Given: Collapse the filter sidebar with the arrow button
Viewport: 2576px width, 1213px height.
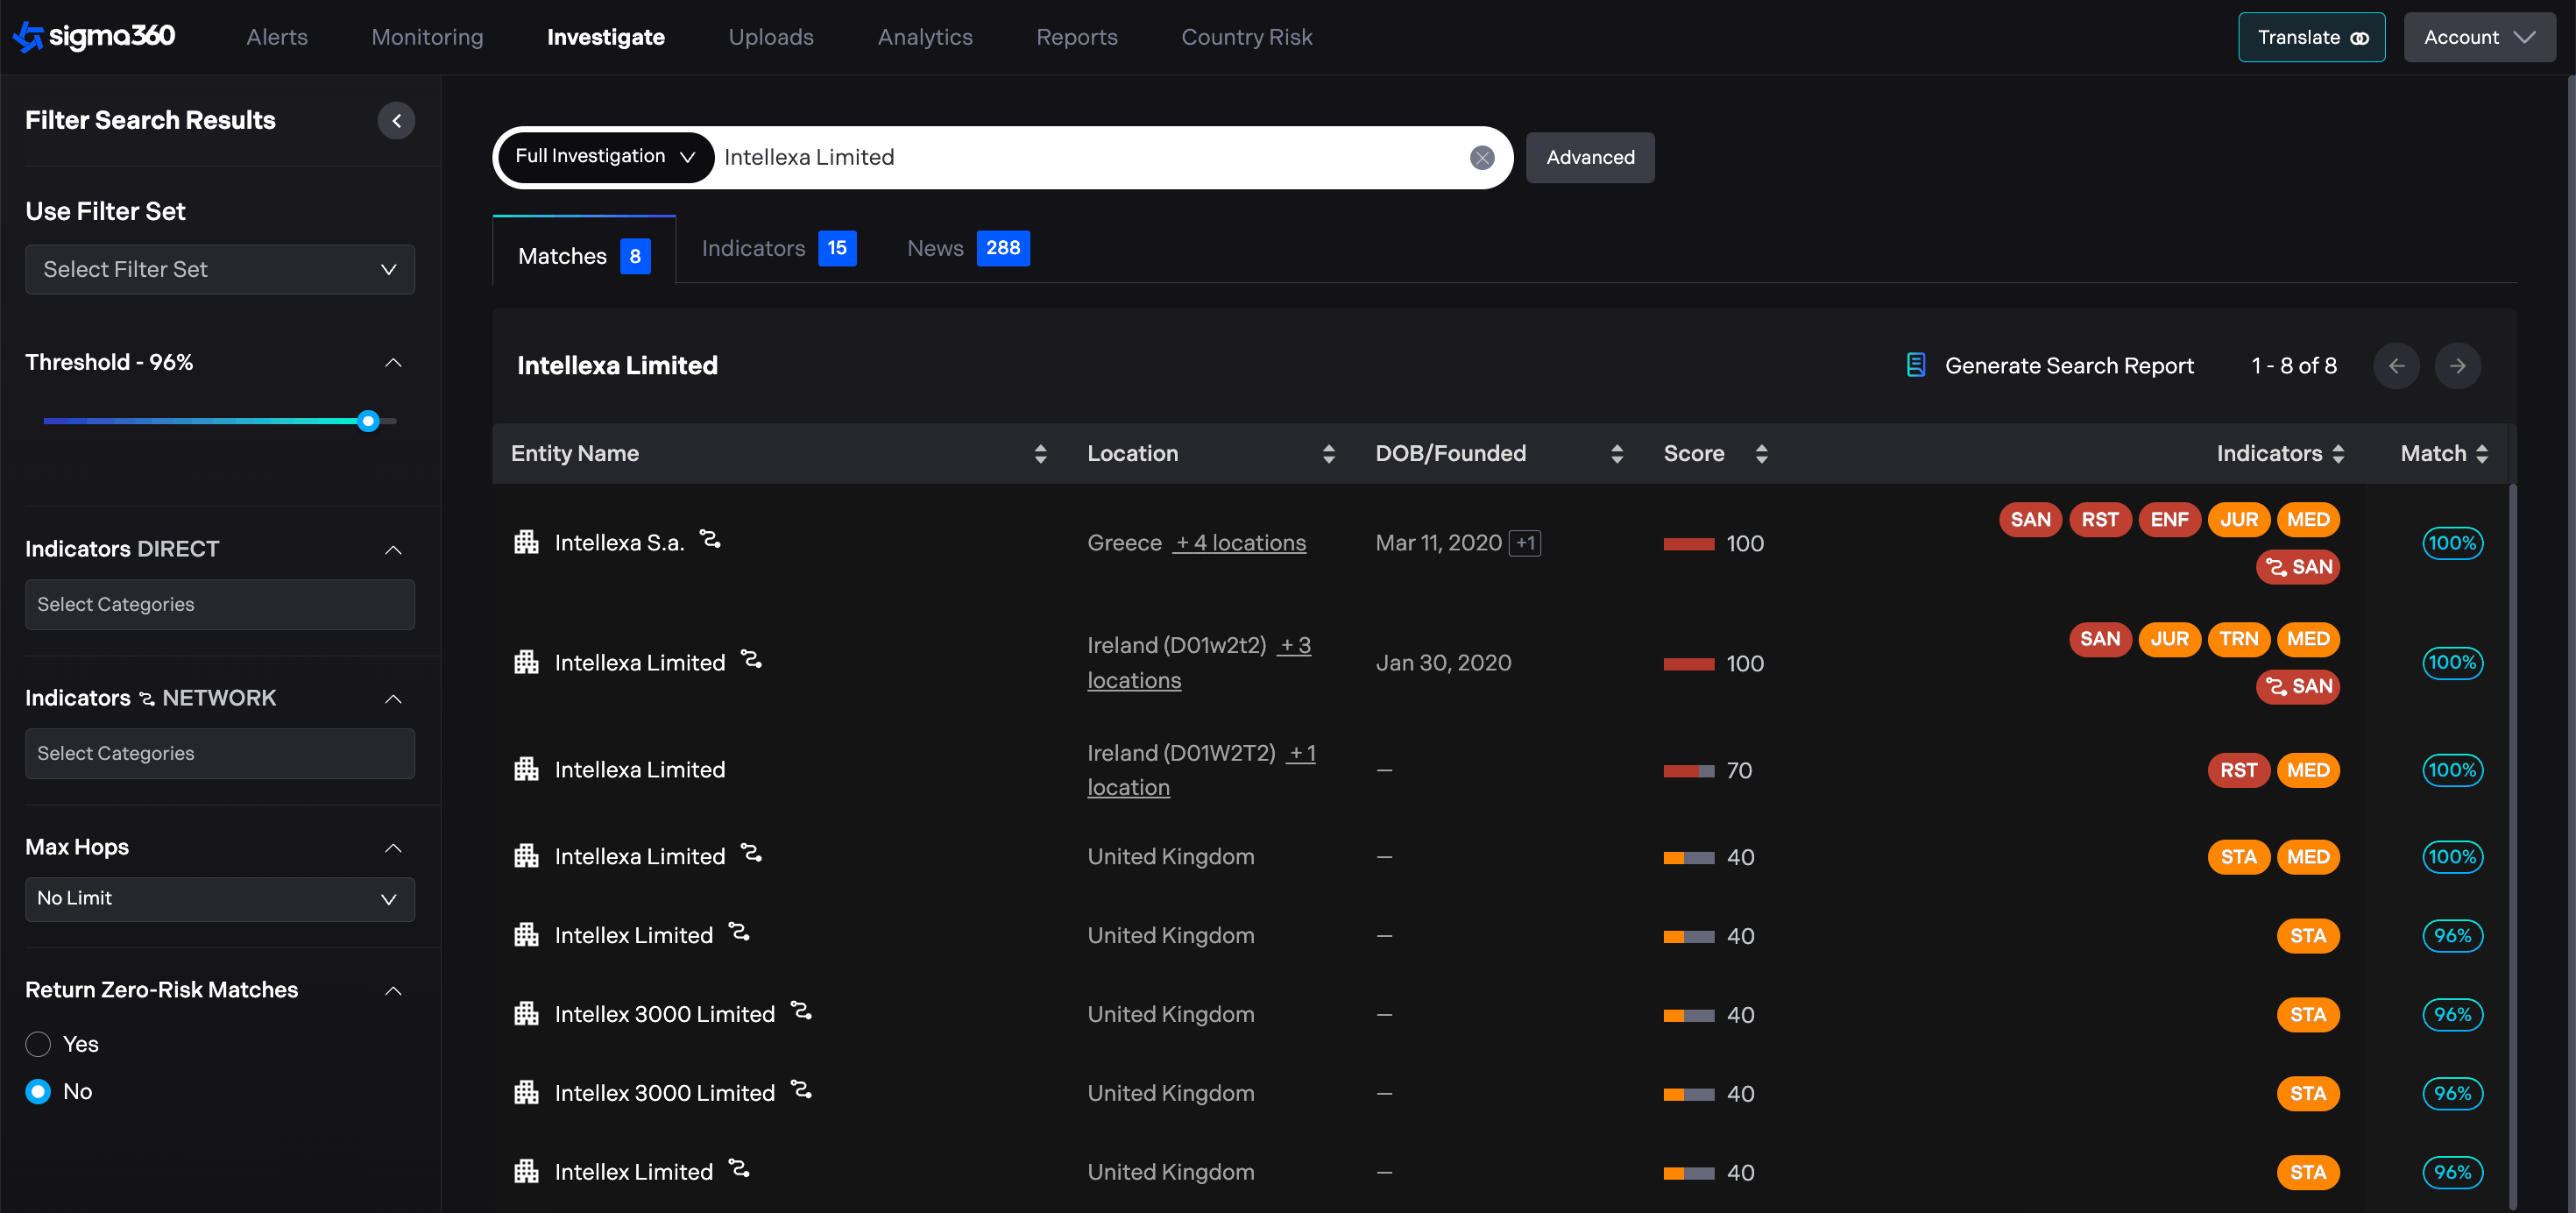Looking at the screenshot, I should coord(396,121).
